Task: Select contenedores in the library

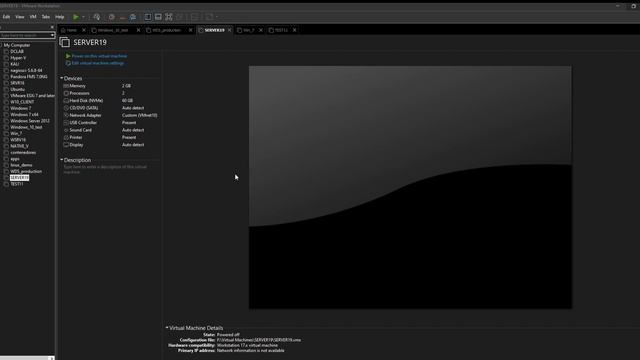Action: [x=23, y=152]
